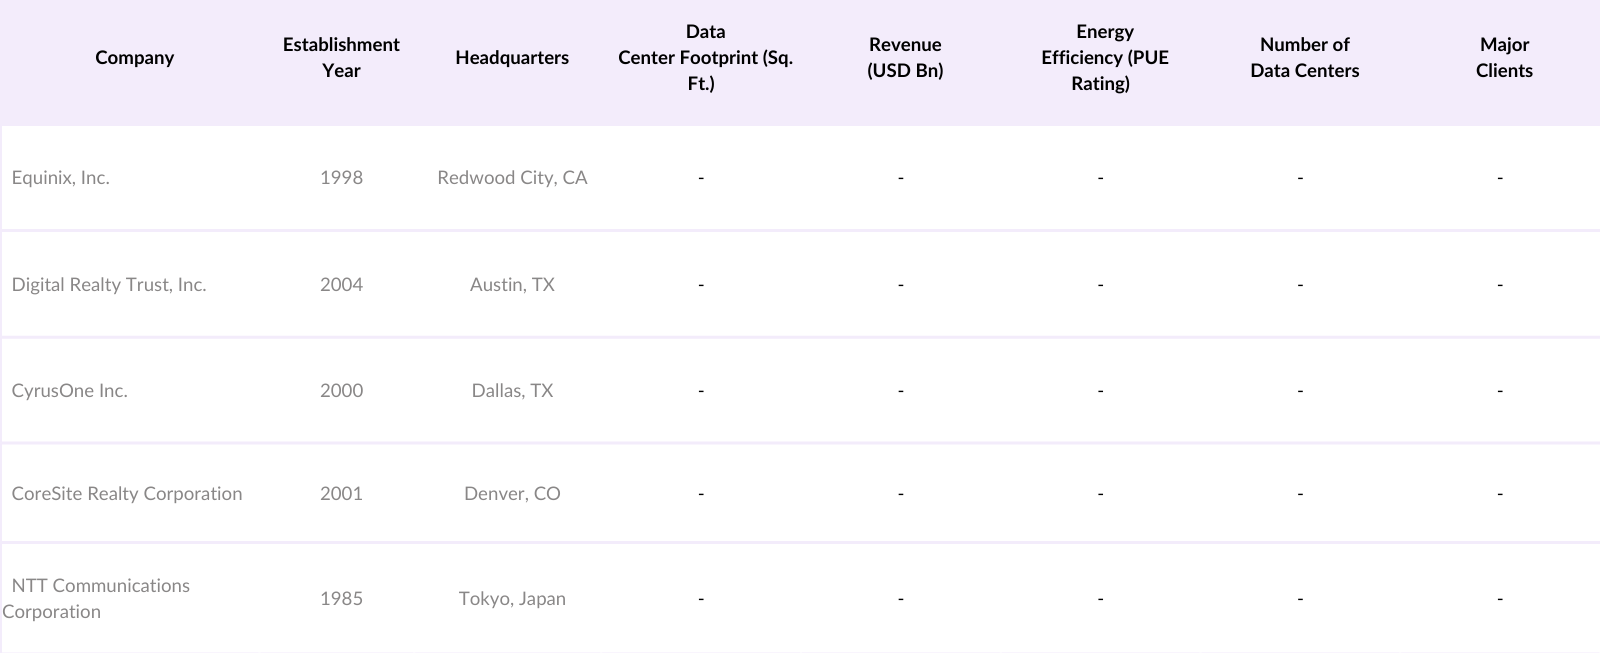1600x653 pixels.
Task: Select Digital Realty Trust, Inc. cell
Action: tap(109, 285)
